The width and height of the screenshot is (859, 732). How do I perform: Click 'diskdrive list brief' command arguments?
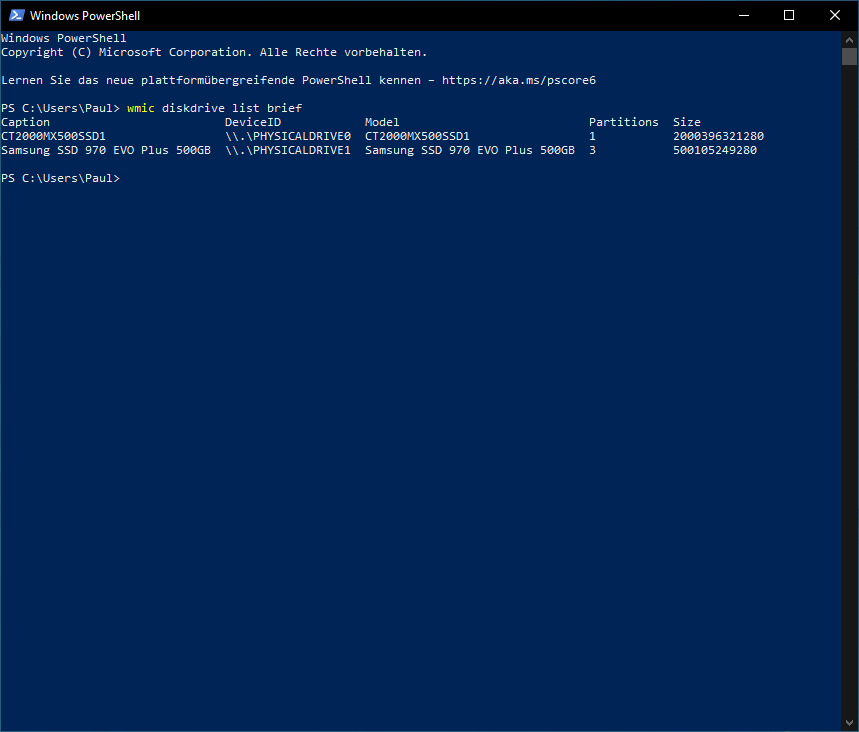[x=232, y=108]
